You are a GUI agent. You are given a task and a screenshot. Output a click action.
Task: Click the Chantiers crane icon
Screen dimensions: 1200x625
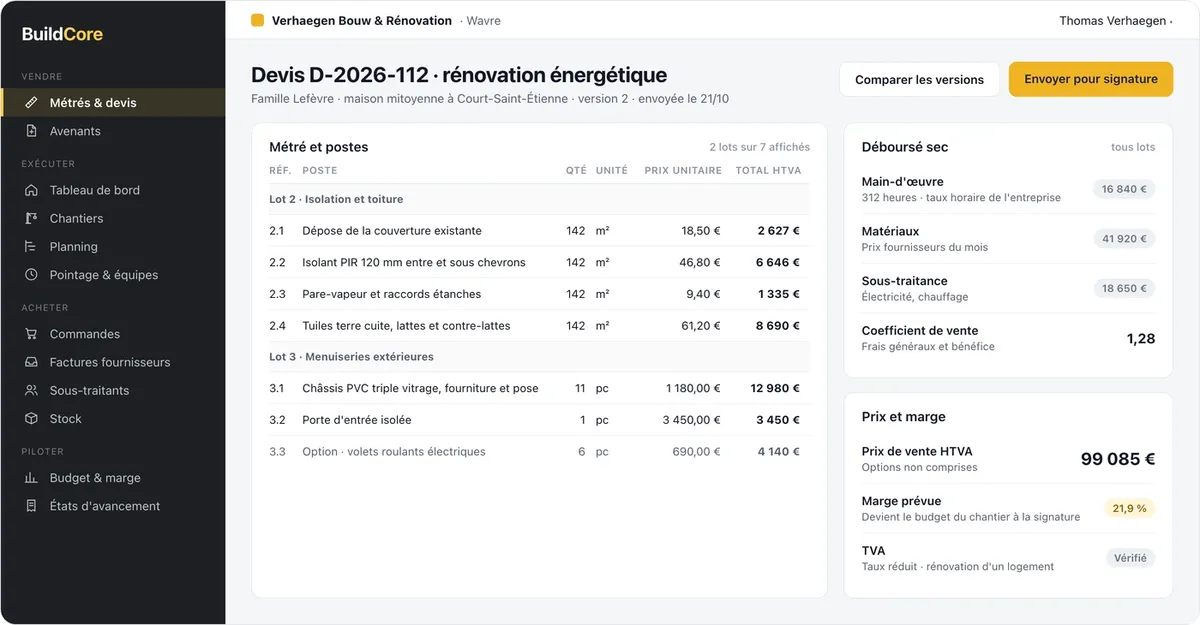[31, 218]
